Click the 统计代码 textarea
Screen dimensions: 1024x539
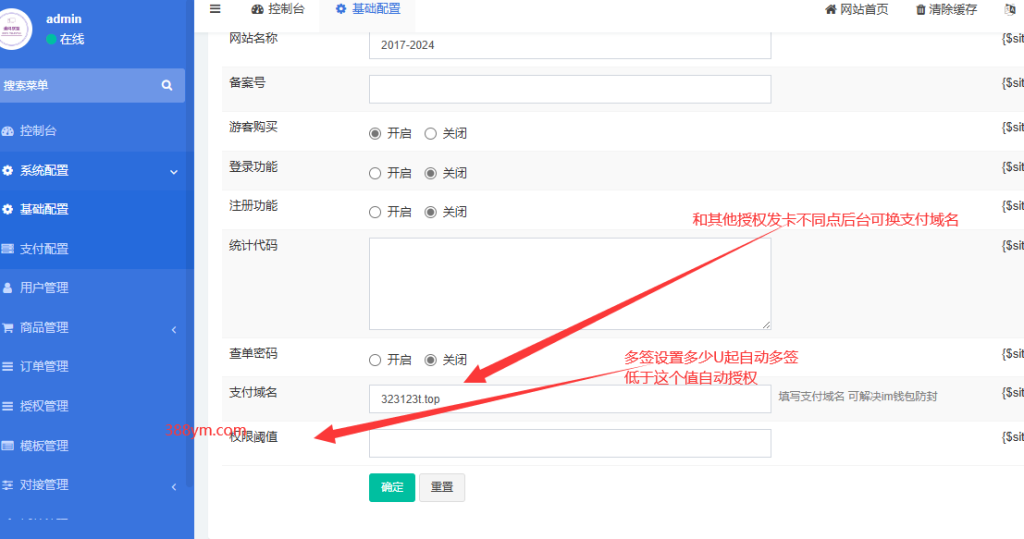tap(570, 284)
